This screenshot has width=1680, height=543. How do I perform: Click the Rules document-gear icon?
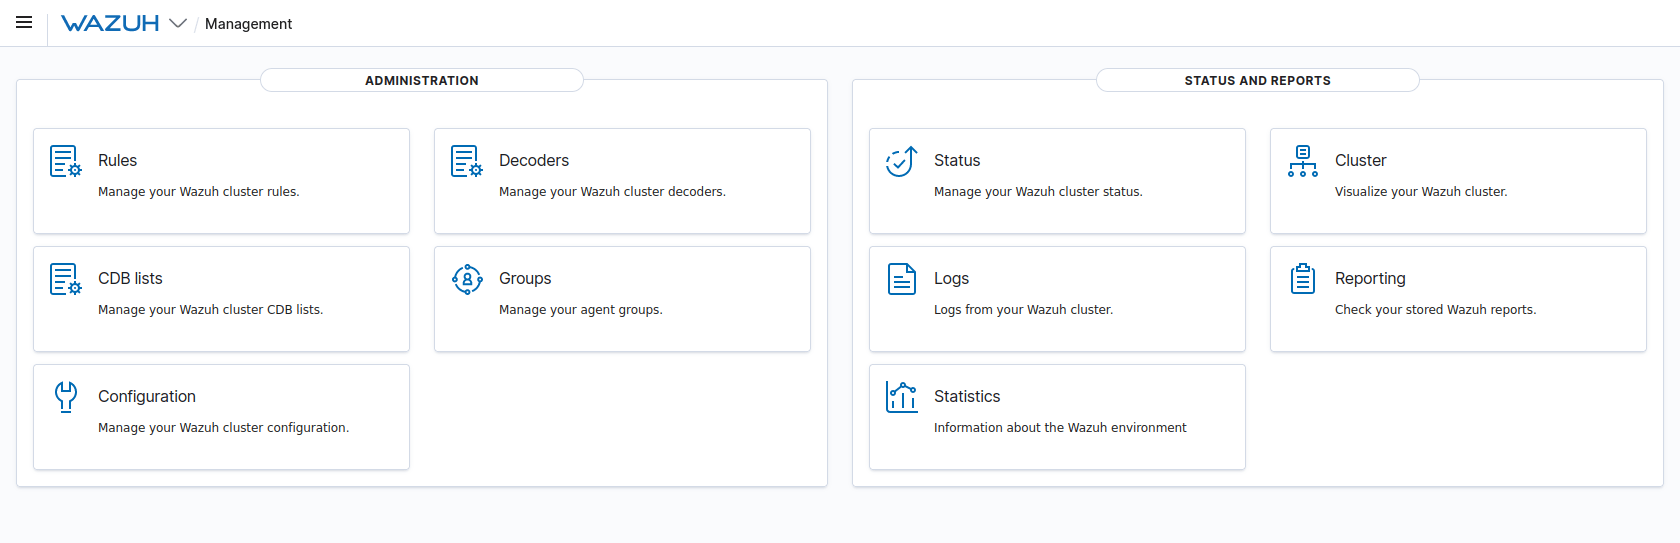pyautogui.click(x=66, y=161)
